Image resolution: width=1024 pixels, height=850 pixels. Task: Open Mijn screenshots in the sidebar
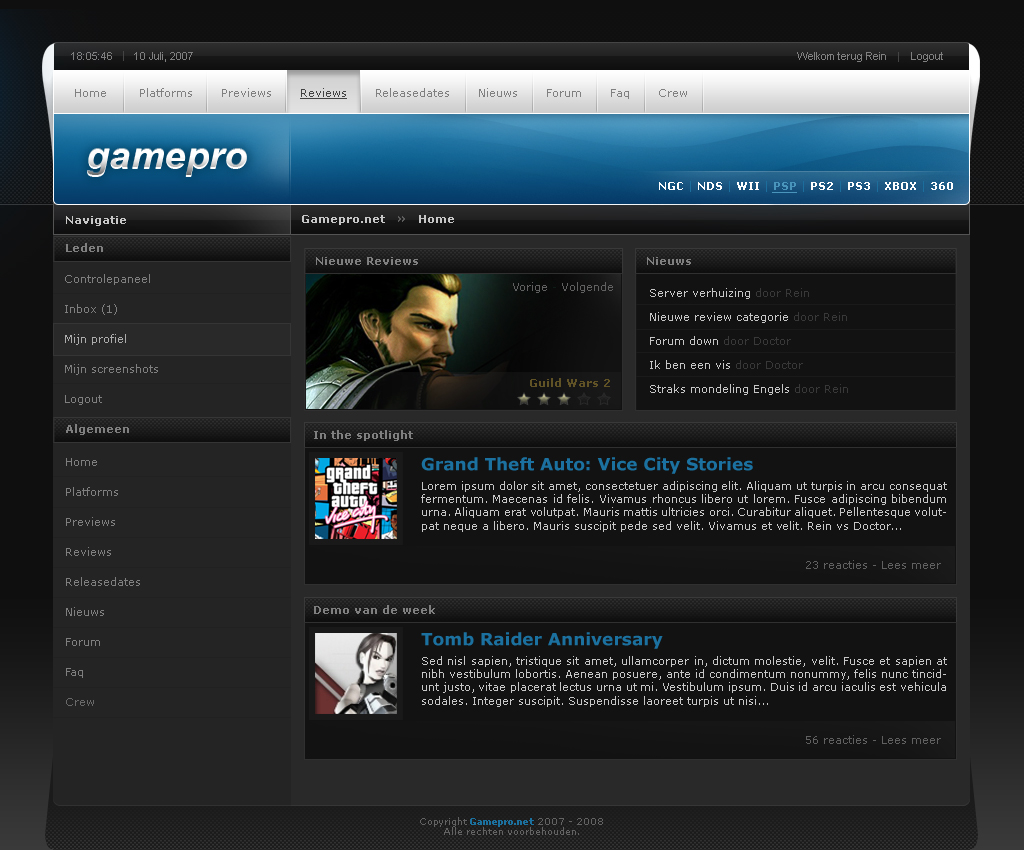click(x=172, y=369)
